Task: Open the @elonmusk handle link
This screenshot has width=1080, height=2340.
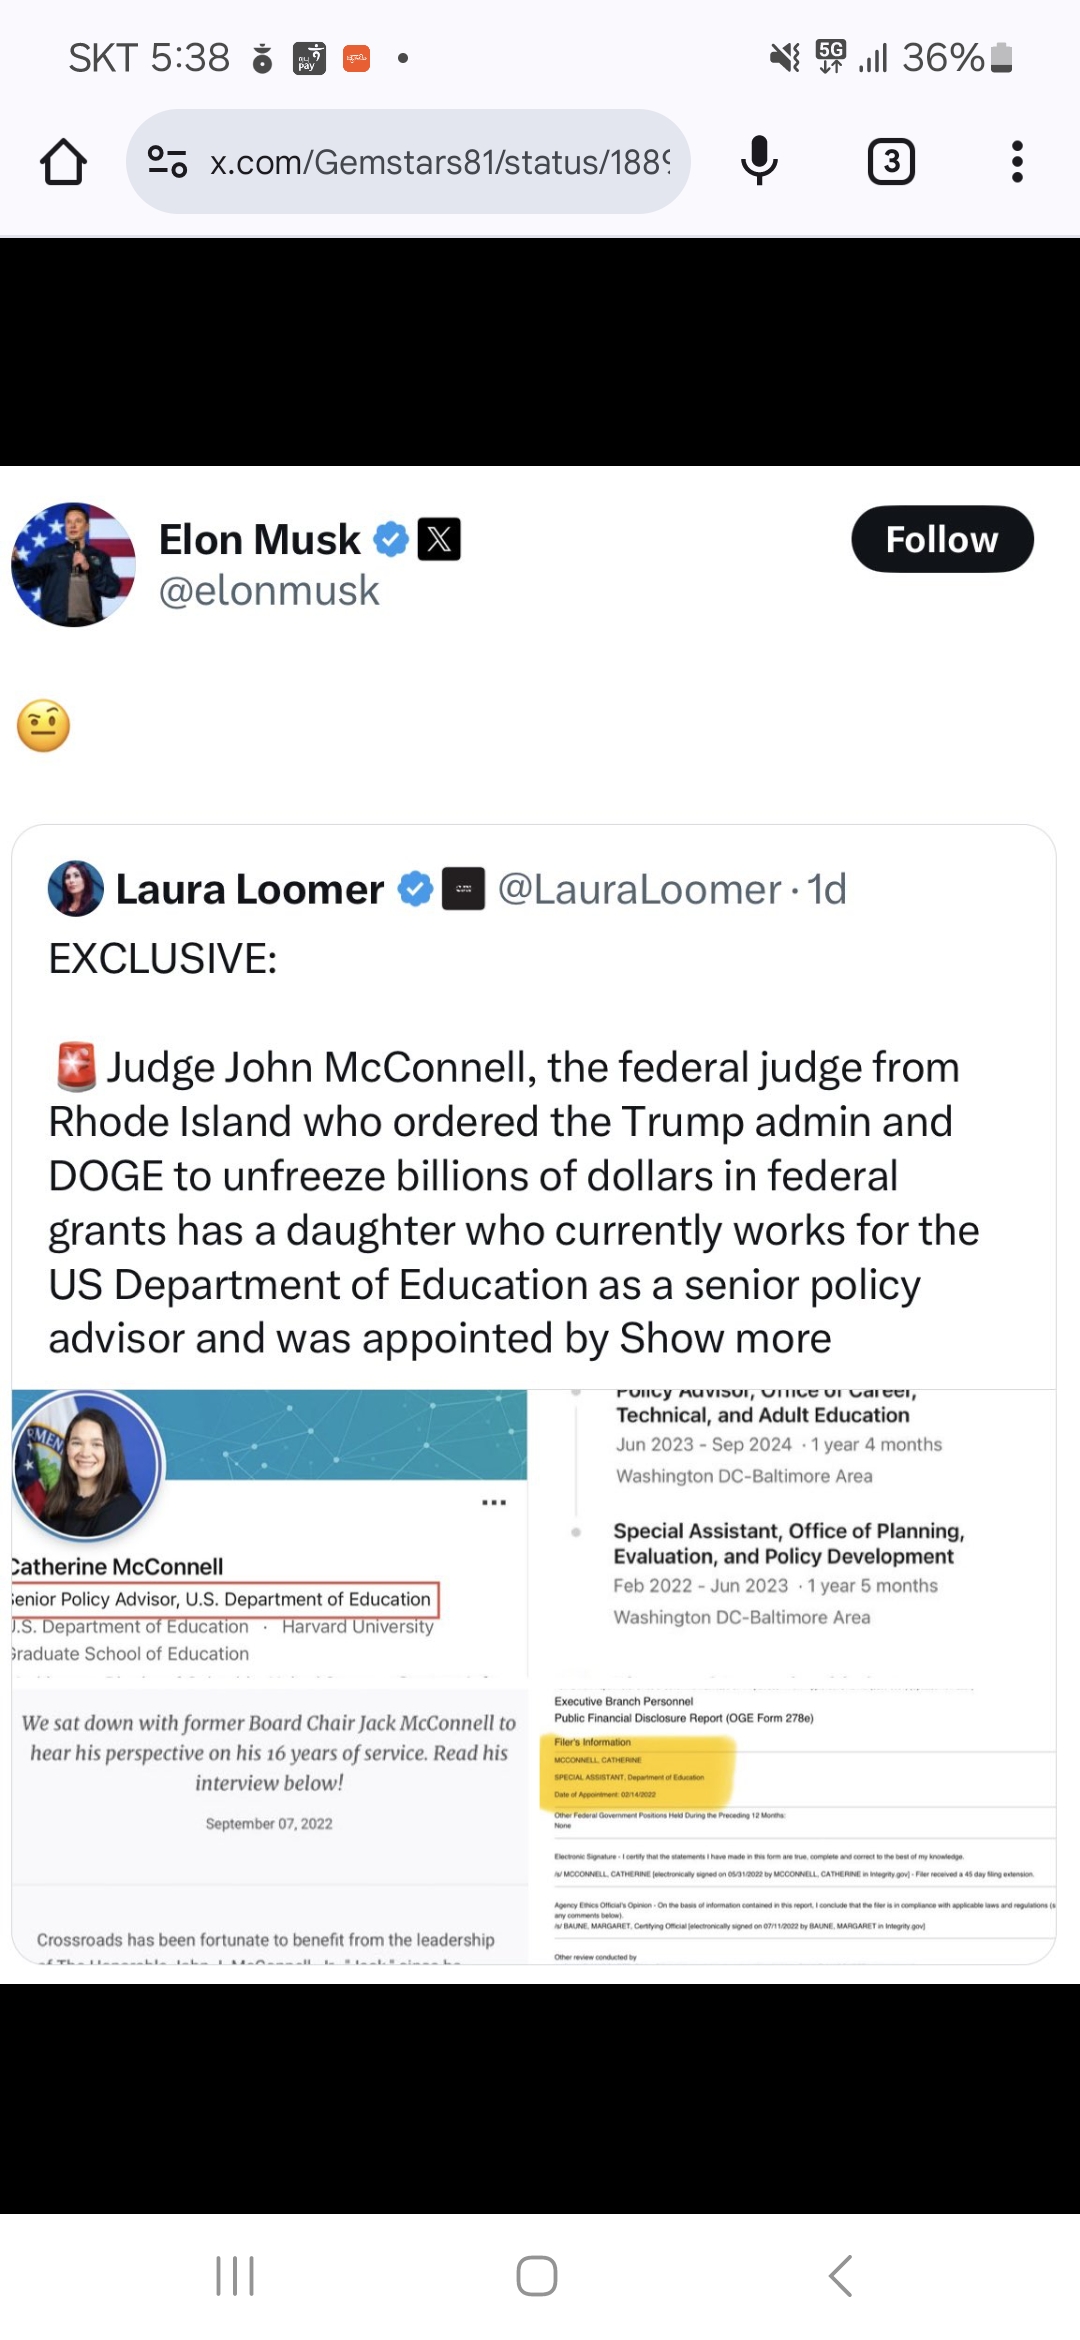Action: coord(269,591)
